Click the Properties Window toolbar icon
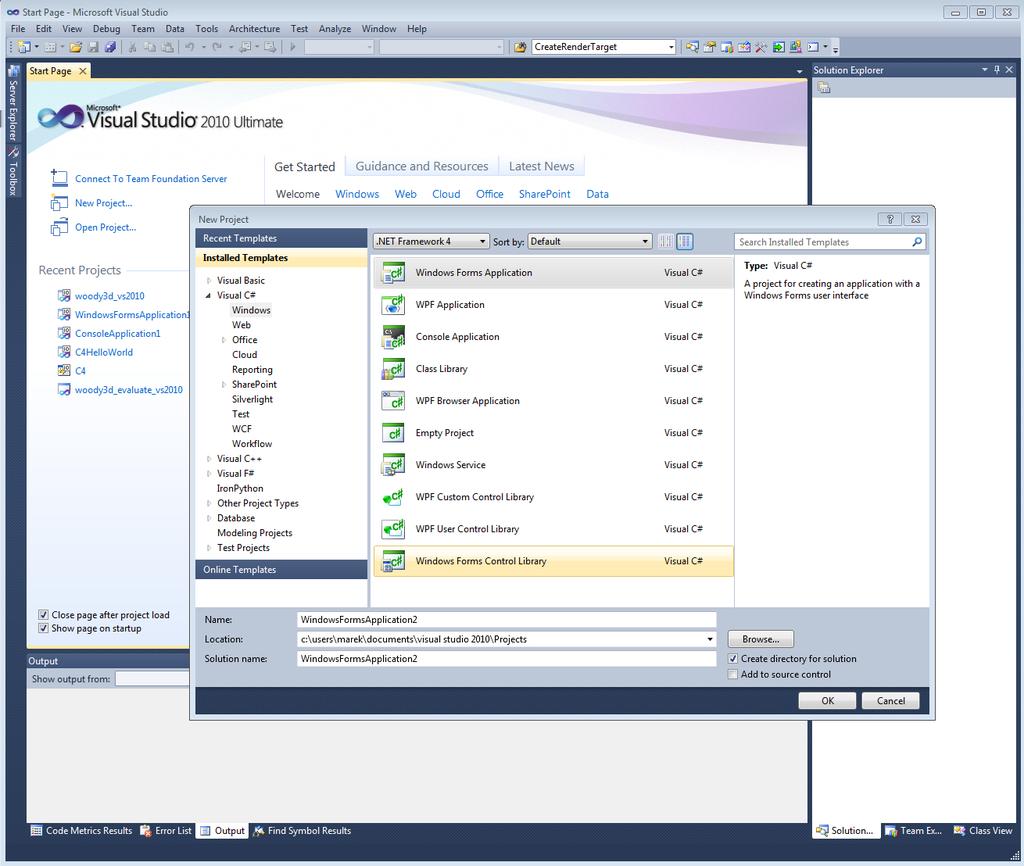Viewport: 1024px width, 866px height. coord(709,47)
